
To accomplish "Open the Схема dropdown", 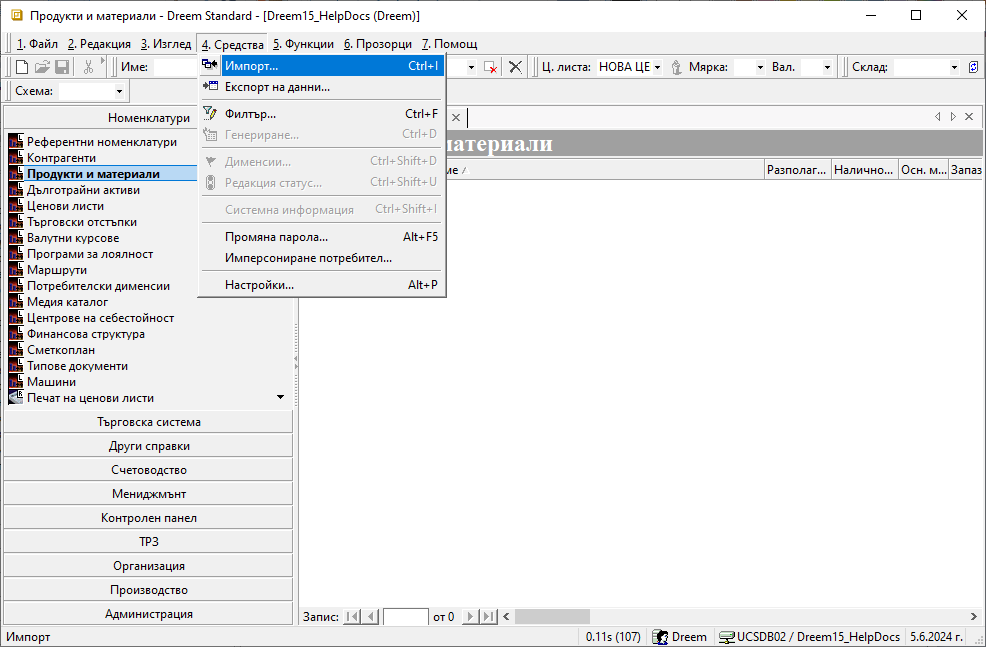I will tap(119, 92).
